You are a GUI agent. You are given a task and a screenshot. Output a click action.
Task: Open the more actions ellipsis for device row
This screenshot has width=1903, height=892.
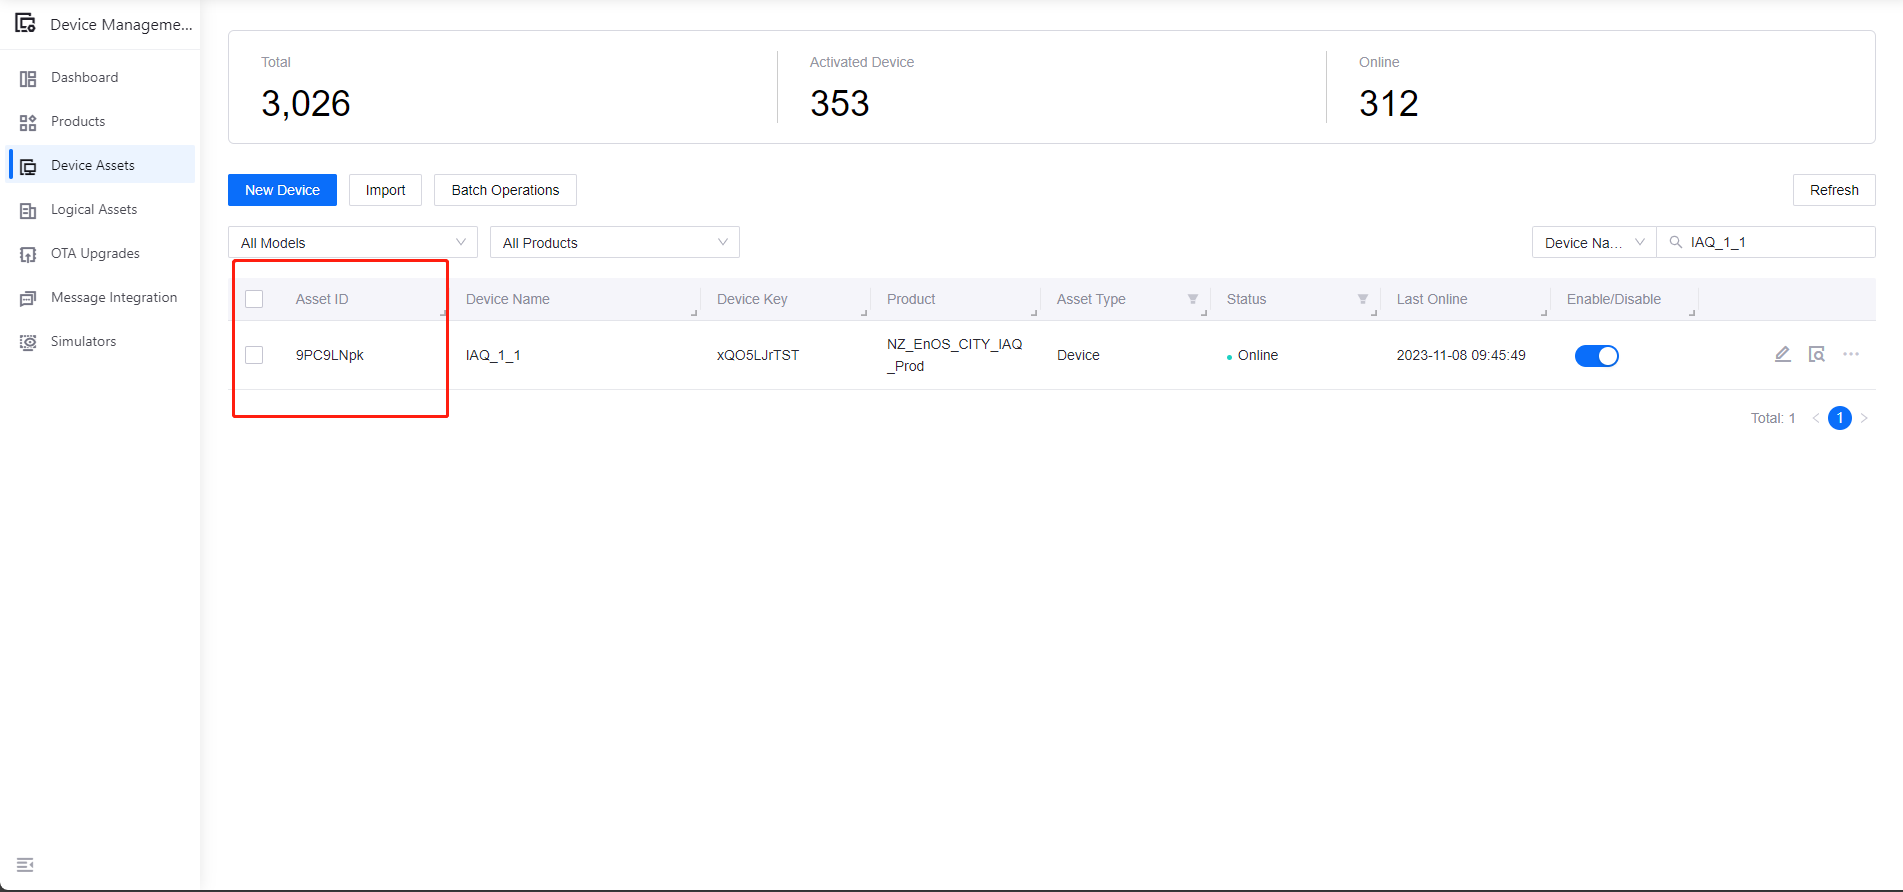click(x=1851, y=354)
